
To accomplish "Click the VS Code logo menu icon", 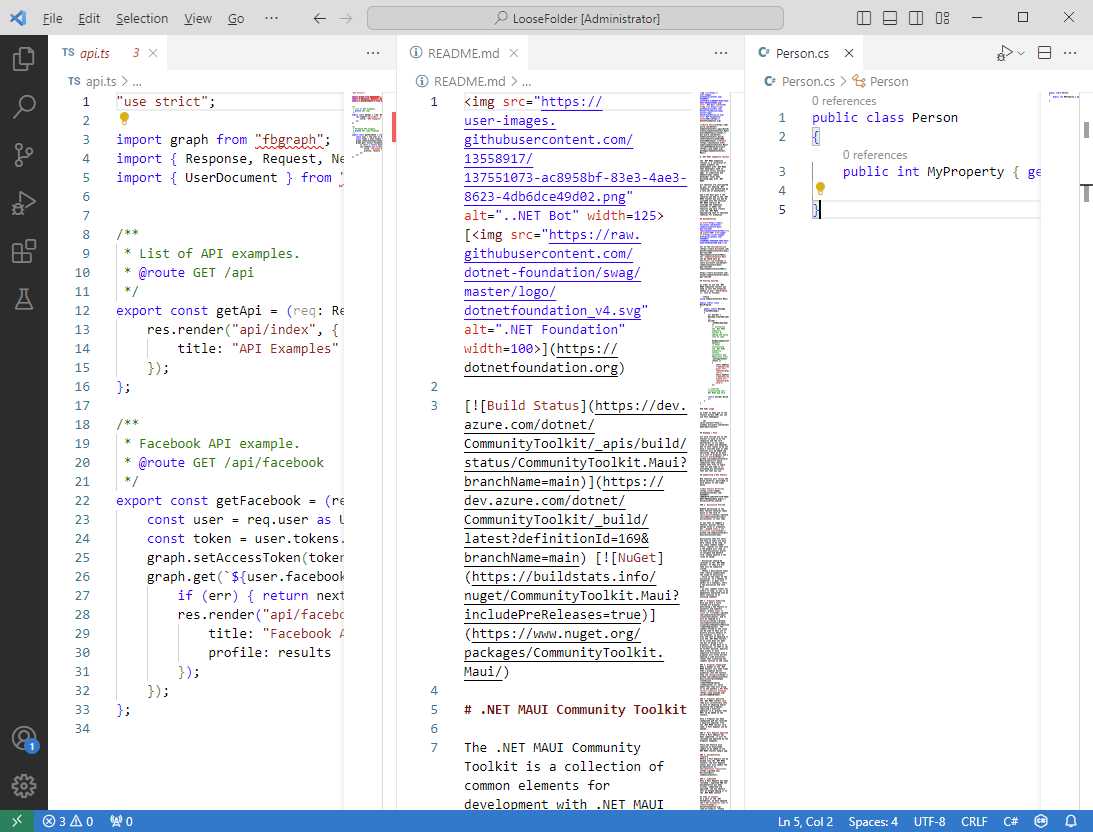I will tap(18, 18).
